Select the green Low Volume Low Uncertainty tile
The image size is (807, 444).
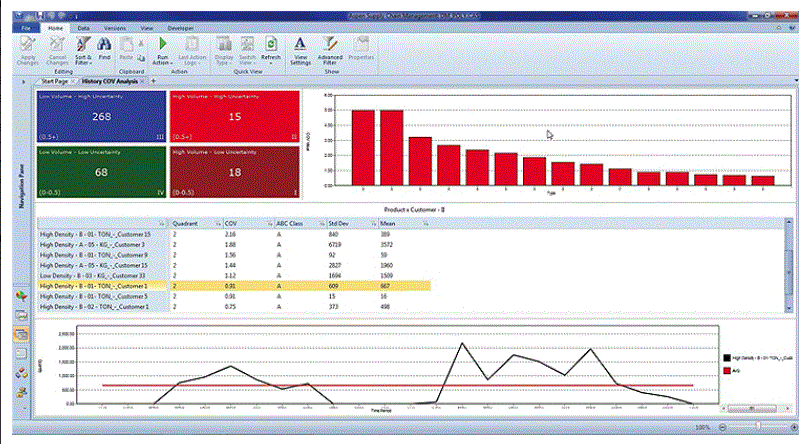tap(101, 172)
